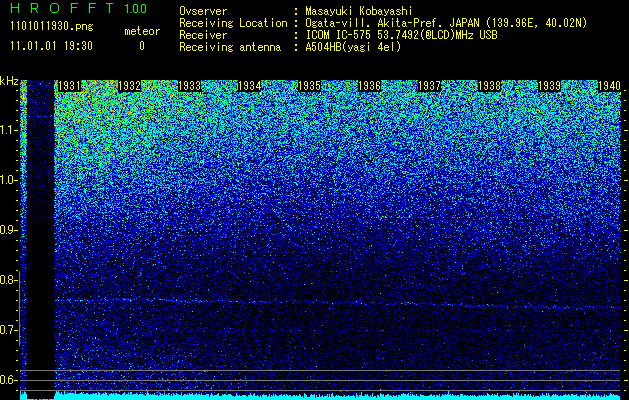Click the Receiving antenna label
Viewport: 629px width, 400px height.
(x=230, y=47)
